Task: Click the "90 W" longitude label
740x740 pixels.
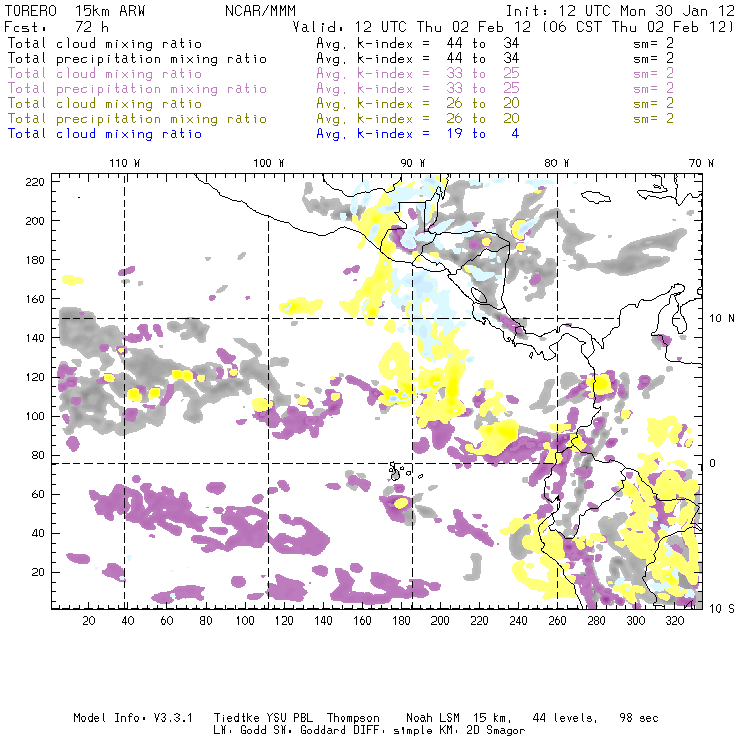Action: pos(413,163)
